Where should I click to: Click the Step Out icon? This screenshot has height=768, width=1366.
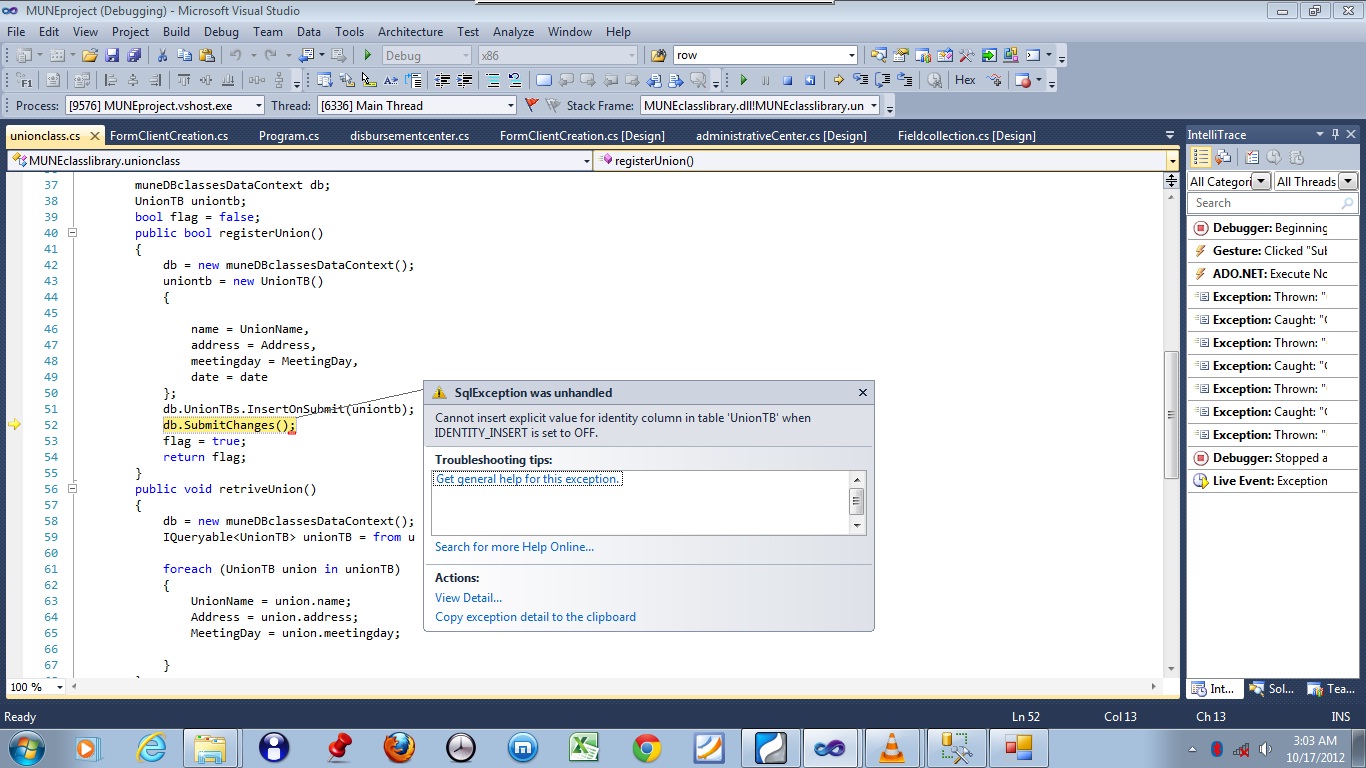(904, 80)
